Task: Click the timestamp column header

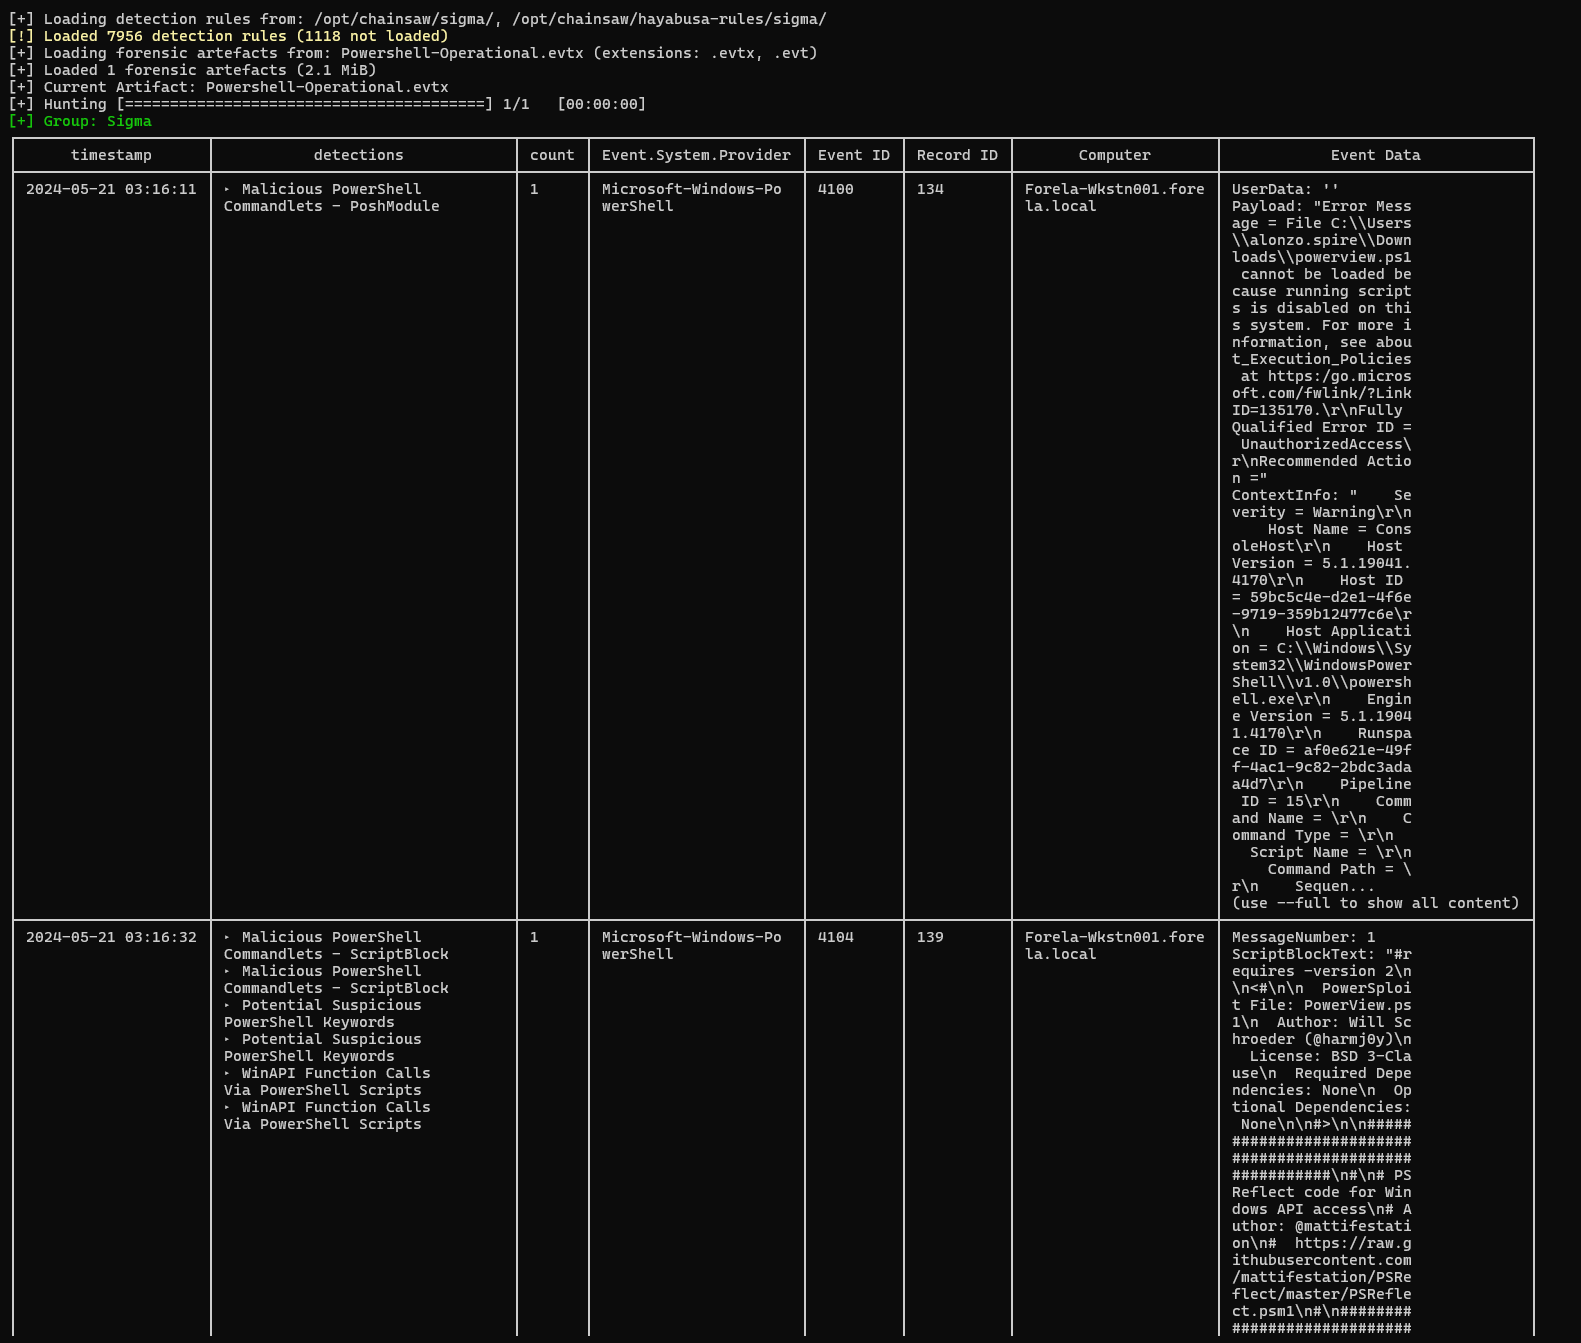Action: (x=111, y=155)
